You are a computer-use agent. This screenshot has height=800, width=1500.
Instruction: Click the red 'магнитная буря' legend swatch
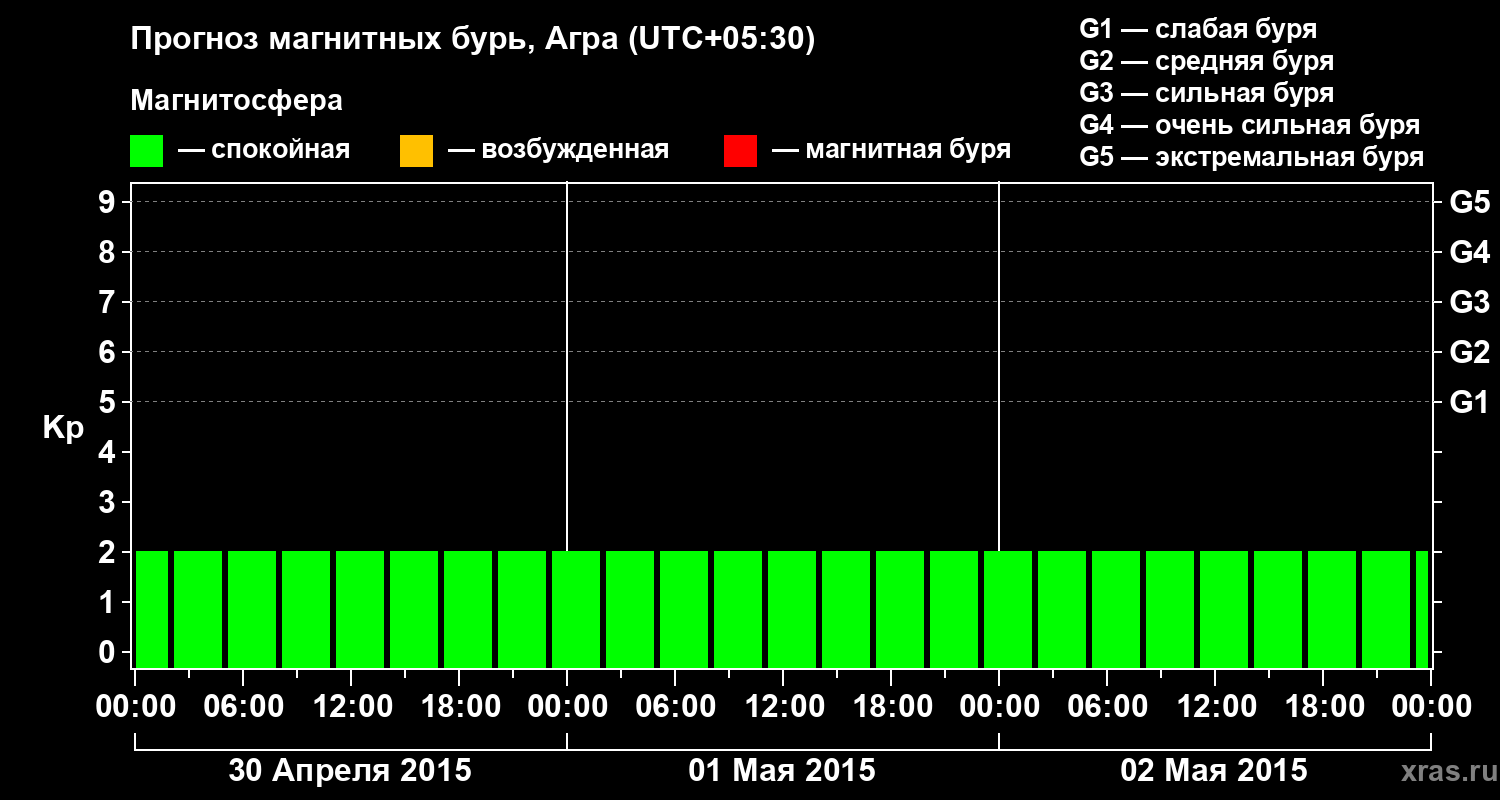click(x=740, y=151)
